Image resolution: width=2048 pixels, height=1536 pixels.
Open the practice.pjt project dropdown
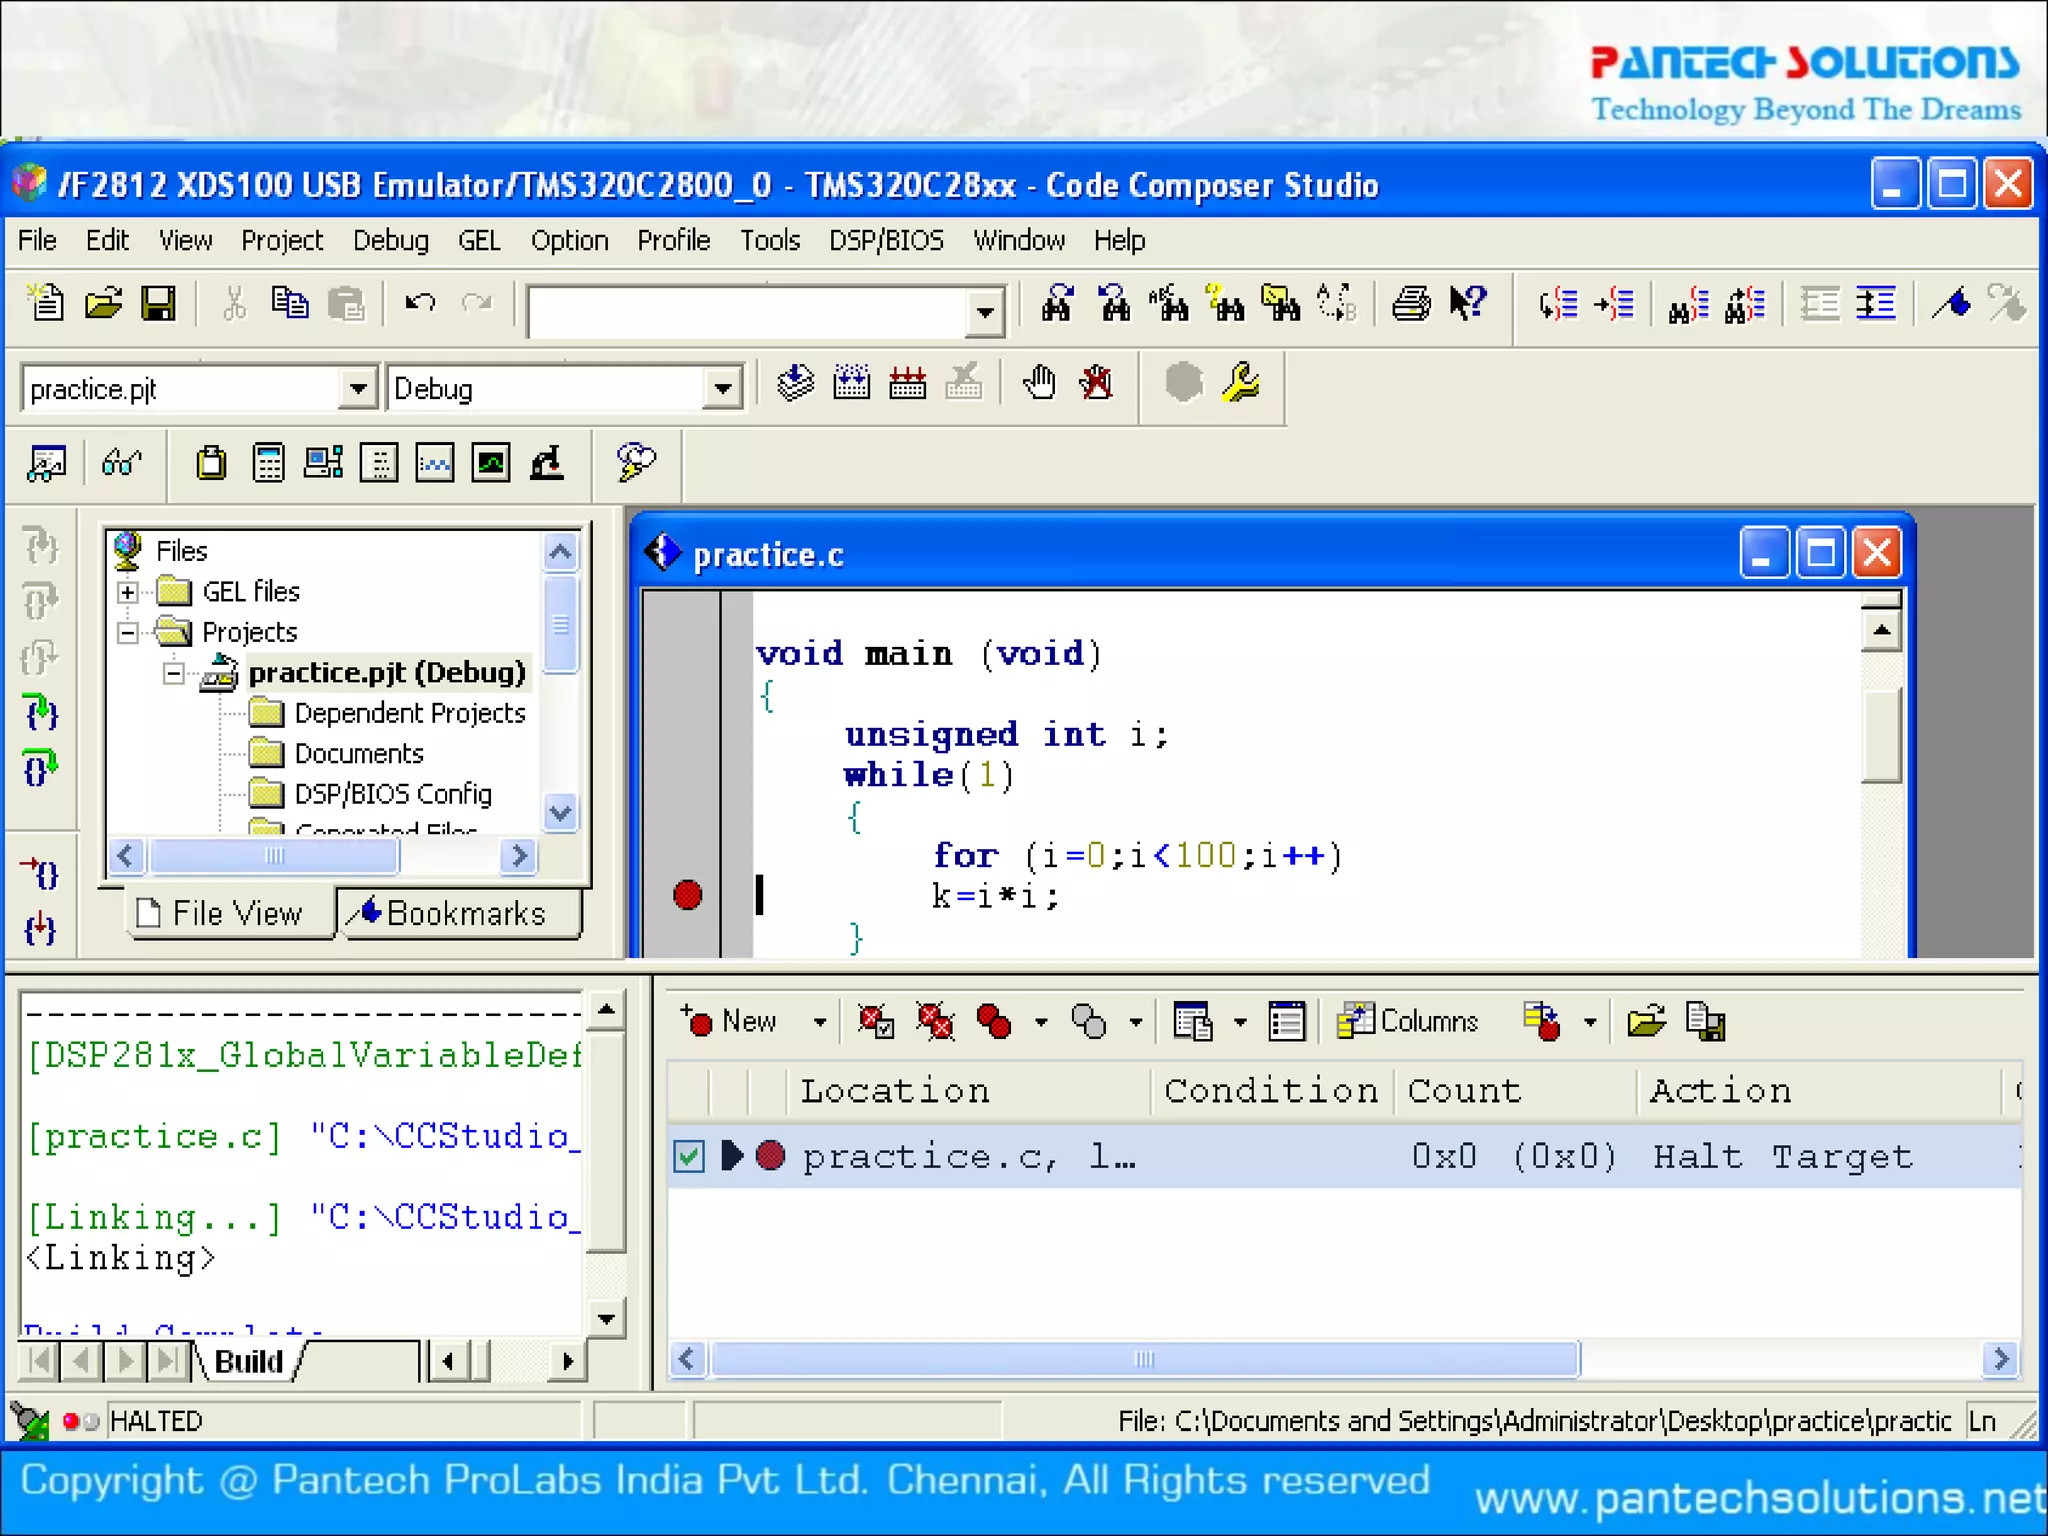[x=357, y=388]
